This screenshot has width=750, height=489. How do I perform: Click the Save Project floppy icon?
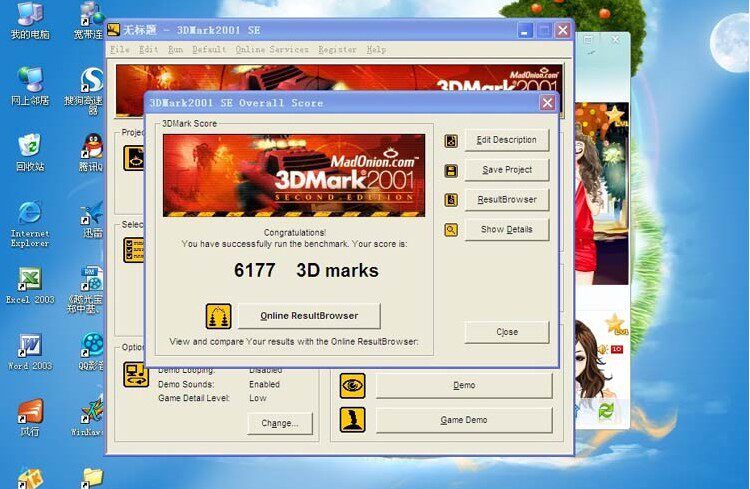tap(451, 171)
